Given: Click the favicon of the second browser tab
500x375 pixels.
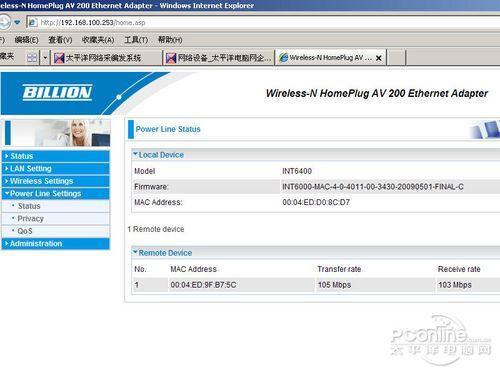Looking at the screenshot, I should (x=171, y=58).
